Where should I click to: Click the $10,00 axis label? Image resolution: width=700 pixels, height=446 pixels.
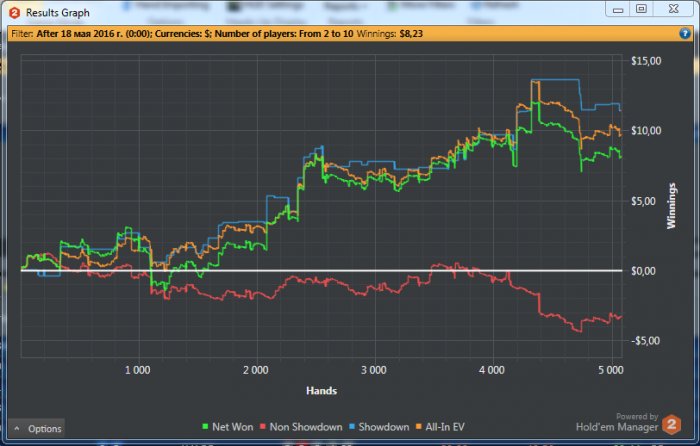click(646, 131)
